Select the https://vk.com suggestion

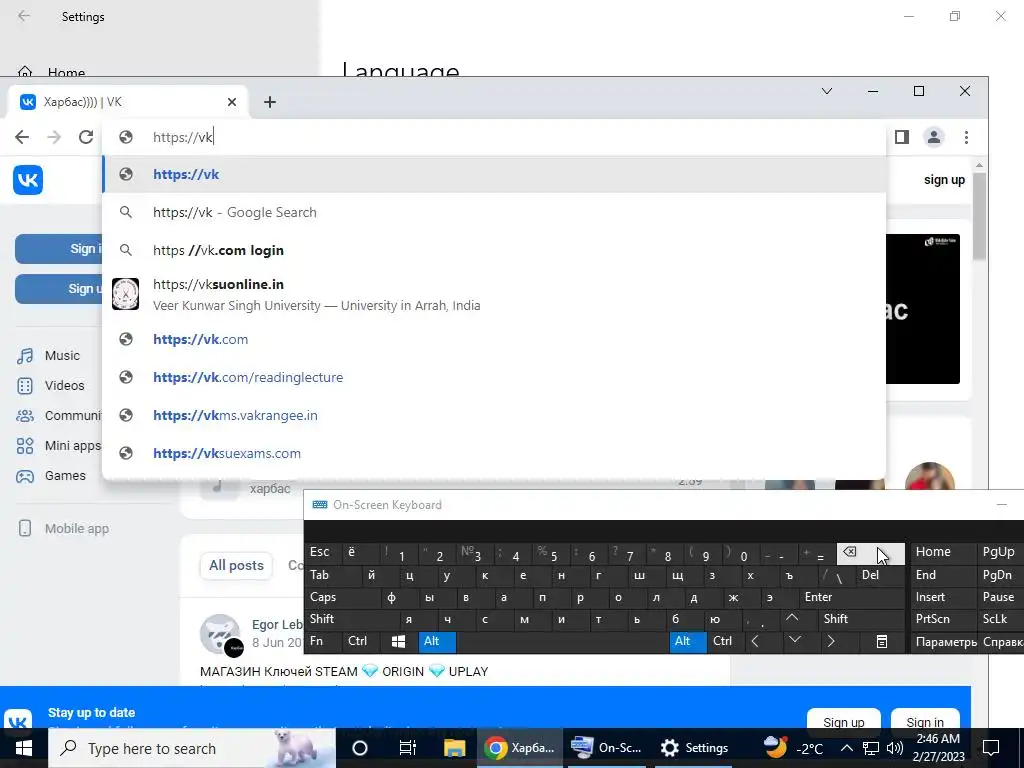pyautogui.click(x=494, y=339)
